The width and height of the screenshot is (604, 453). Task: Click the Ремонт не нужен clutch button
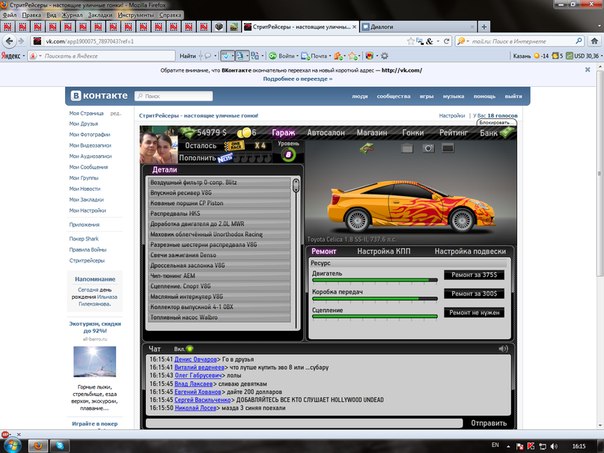pos(474,312)
